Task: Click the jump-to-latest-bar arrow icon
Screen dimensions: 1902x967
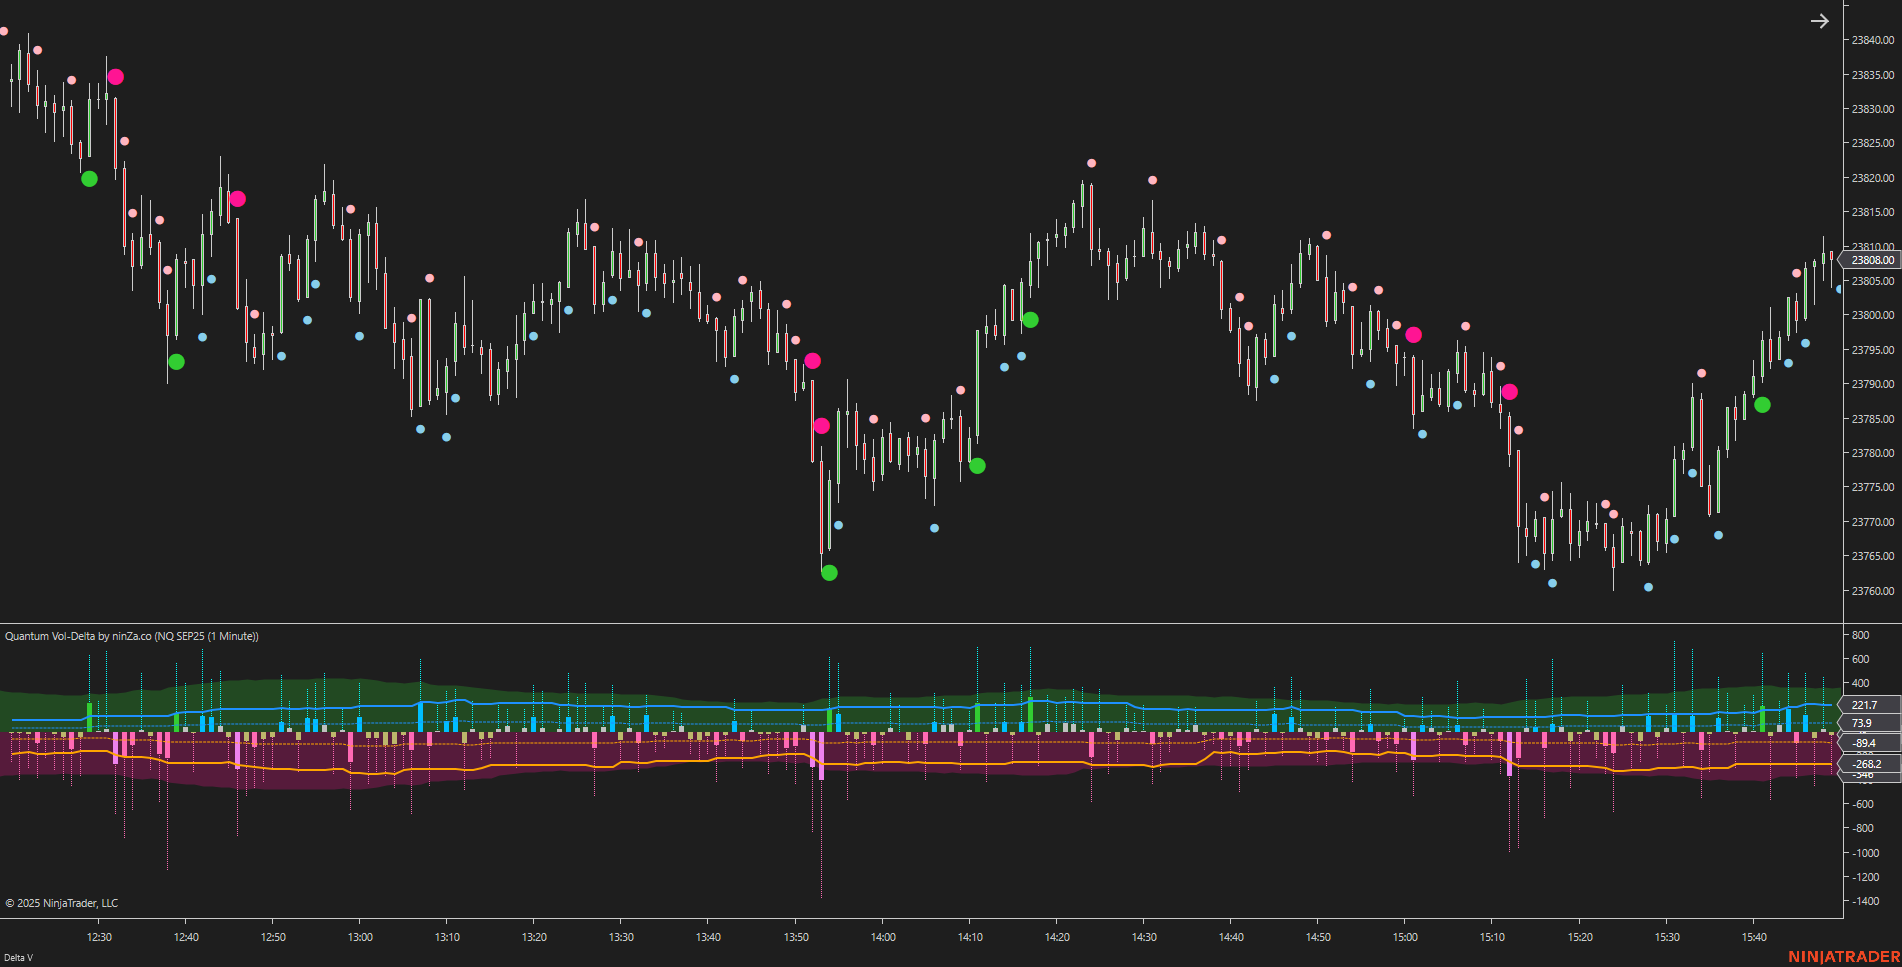Action: 1820,20
